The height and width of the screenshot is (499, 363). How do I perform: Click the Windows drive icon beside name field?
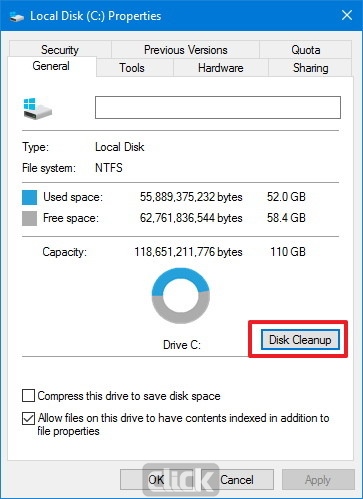point(38,108)
